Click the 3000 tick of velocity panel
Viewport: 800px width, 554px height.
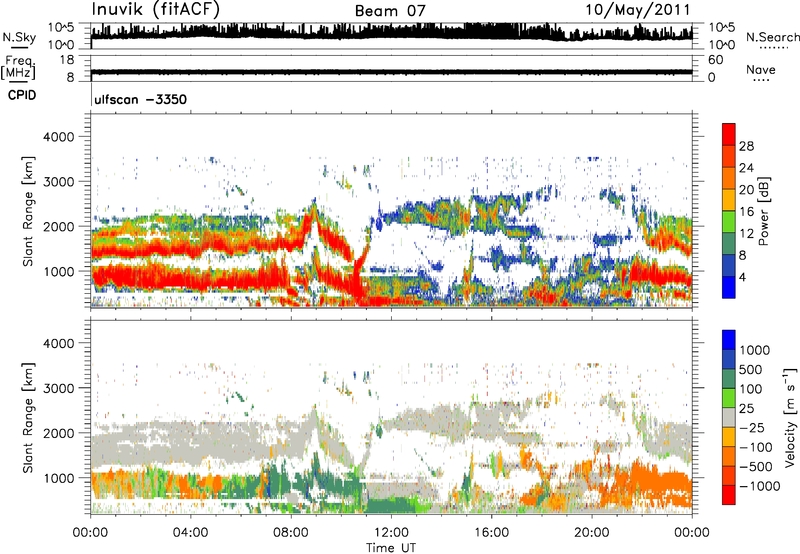[58, 388]
